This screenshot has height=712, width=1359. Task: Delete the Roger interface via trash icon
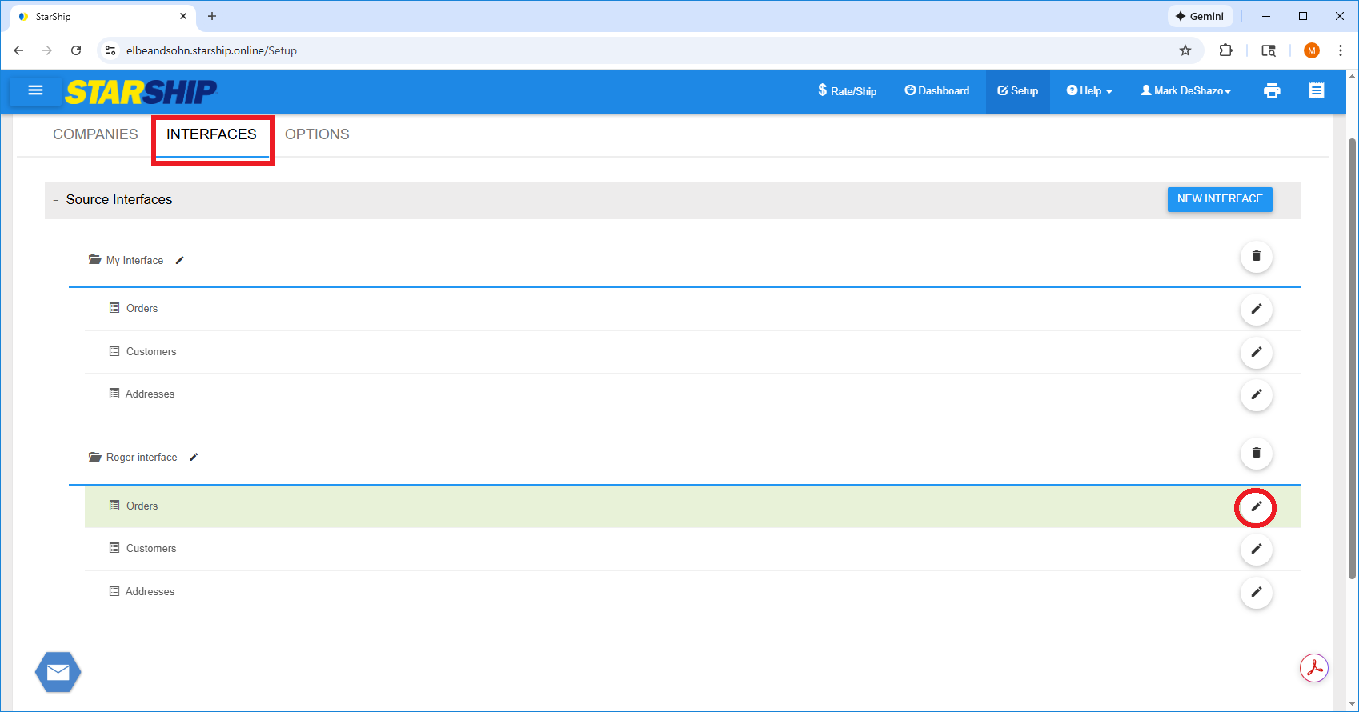pos(1256,453)
